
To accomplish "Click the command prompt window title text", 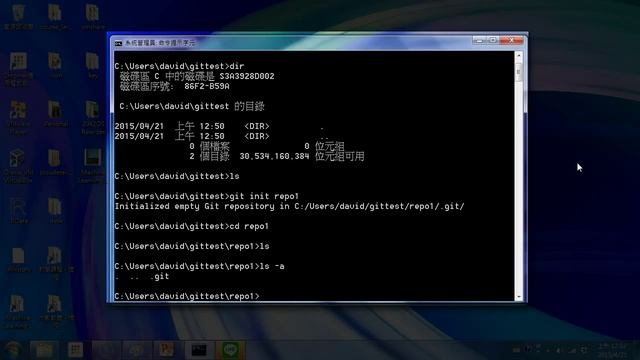I will pyautogui.click(x=160, y=43).
